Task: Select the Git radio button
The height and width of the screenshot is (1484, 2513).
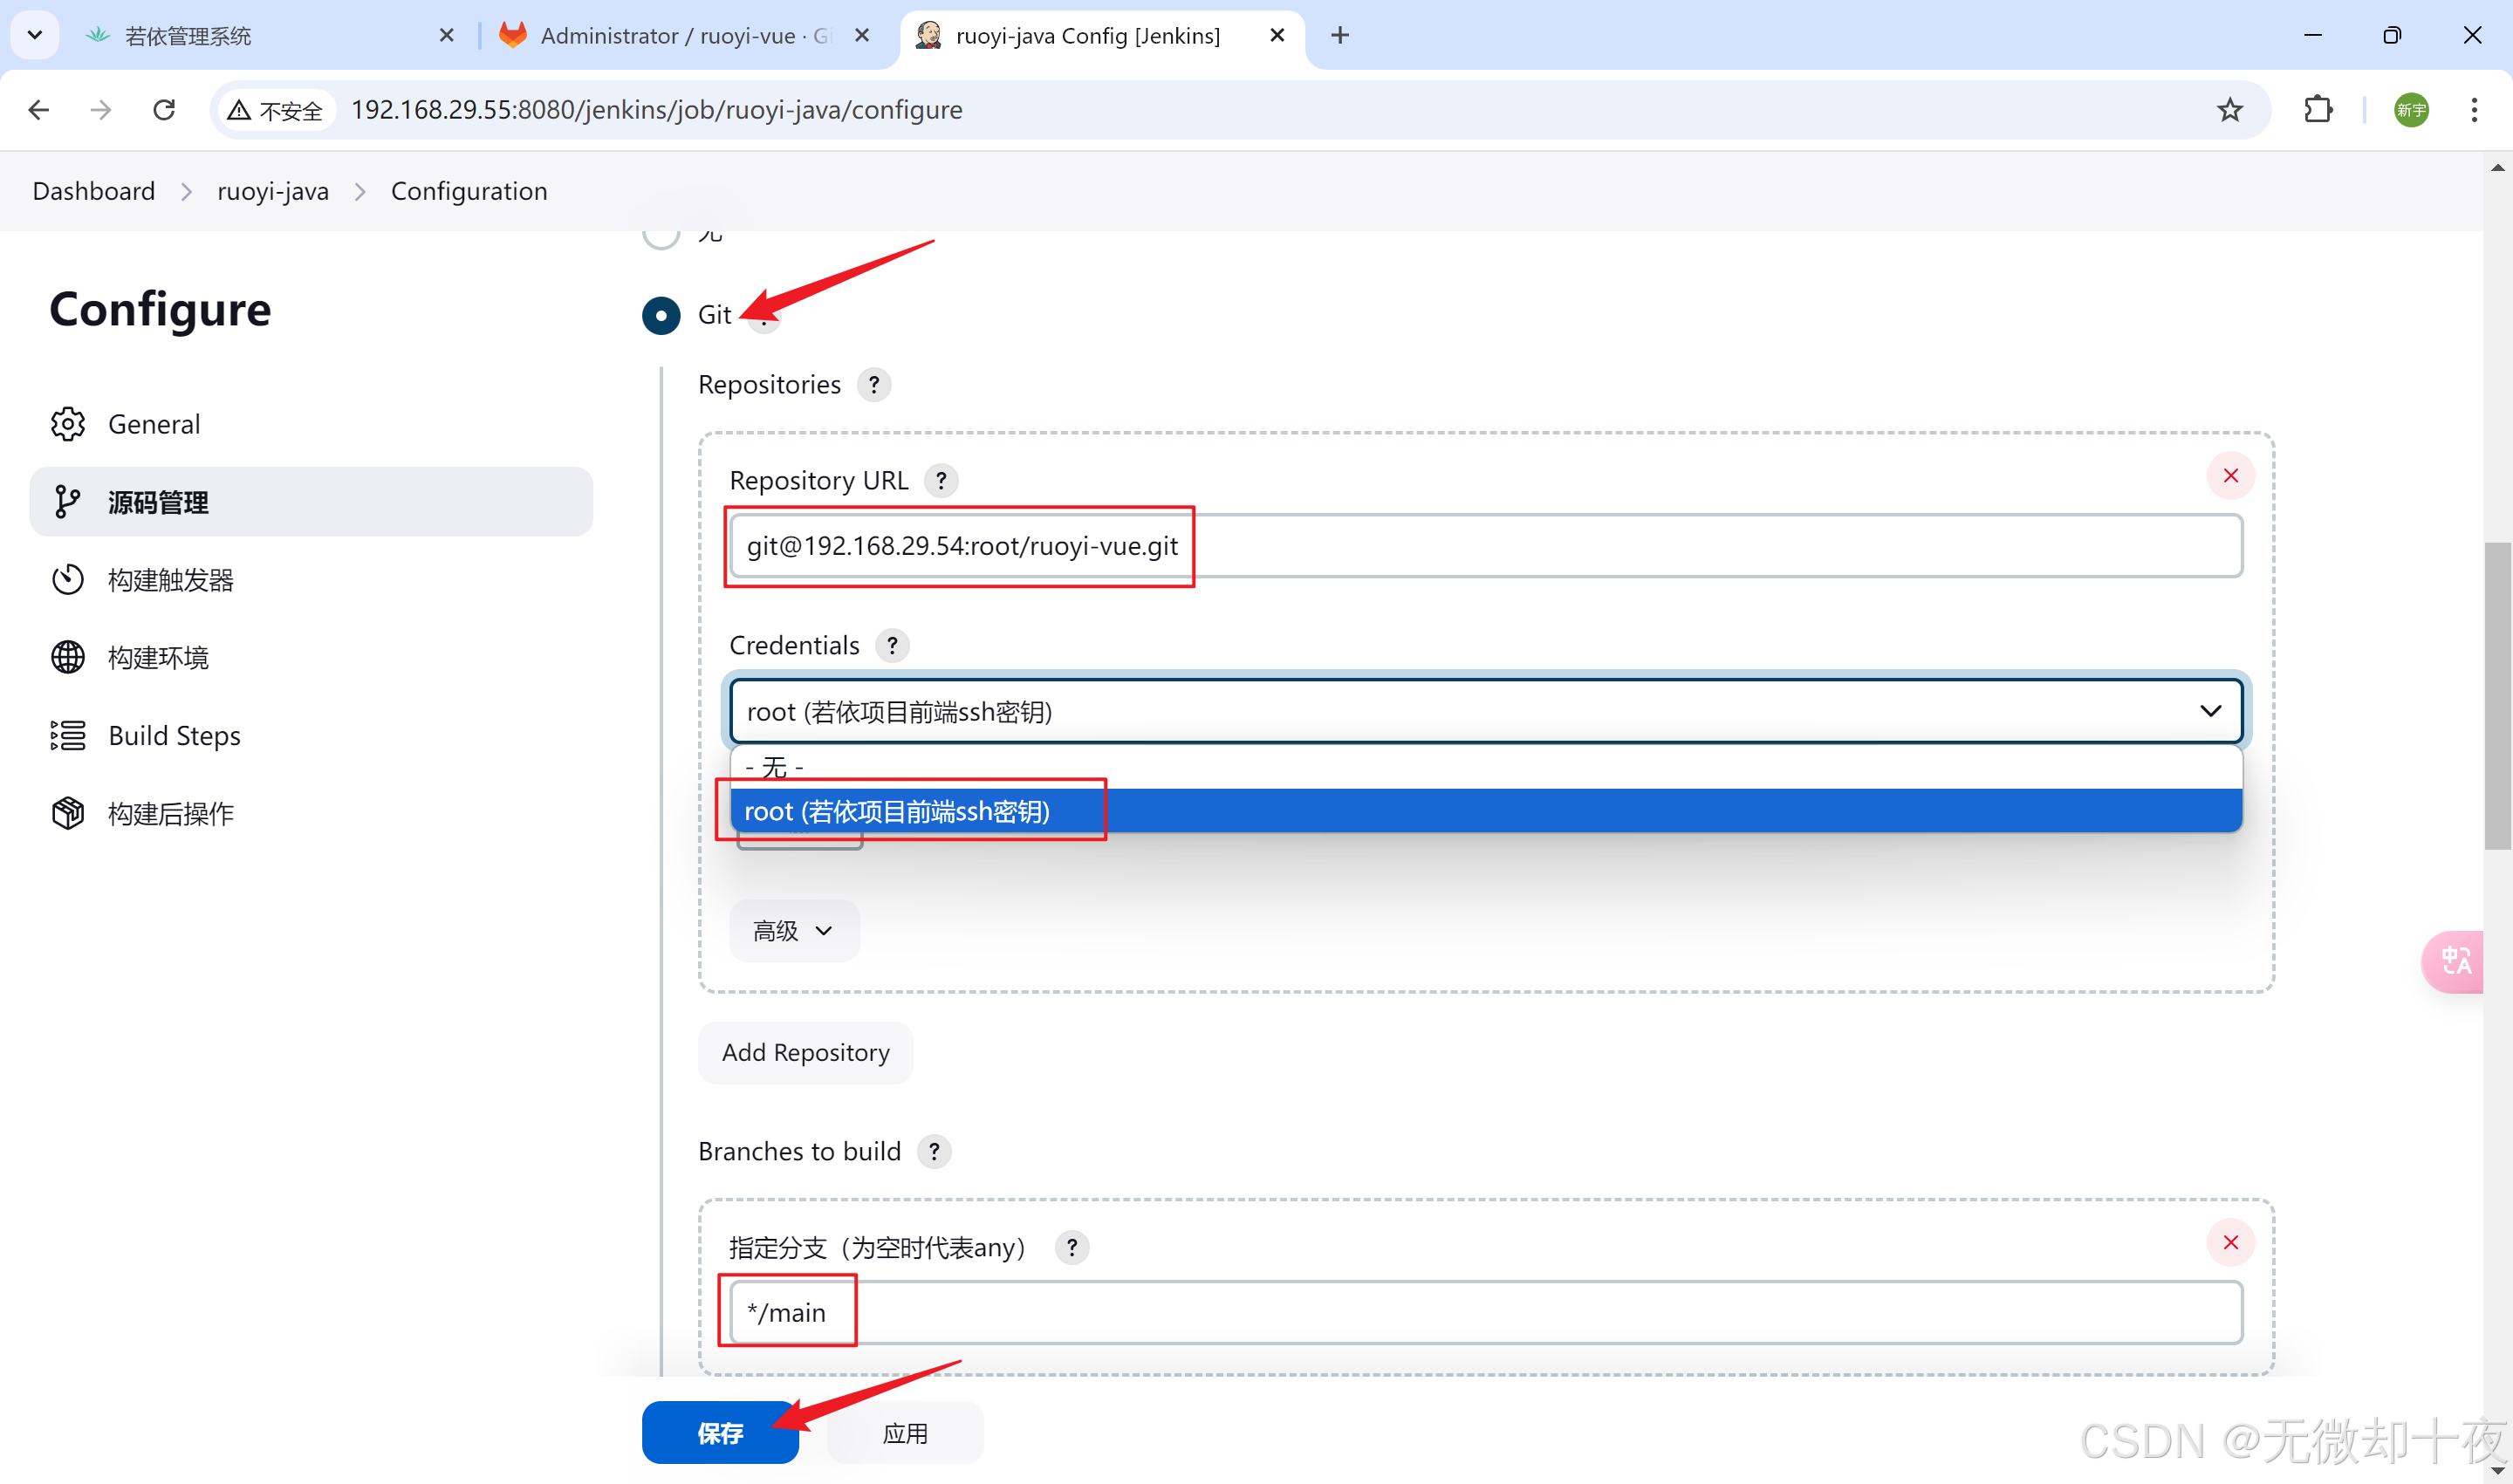Action: [x=661, y=316]
